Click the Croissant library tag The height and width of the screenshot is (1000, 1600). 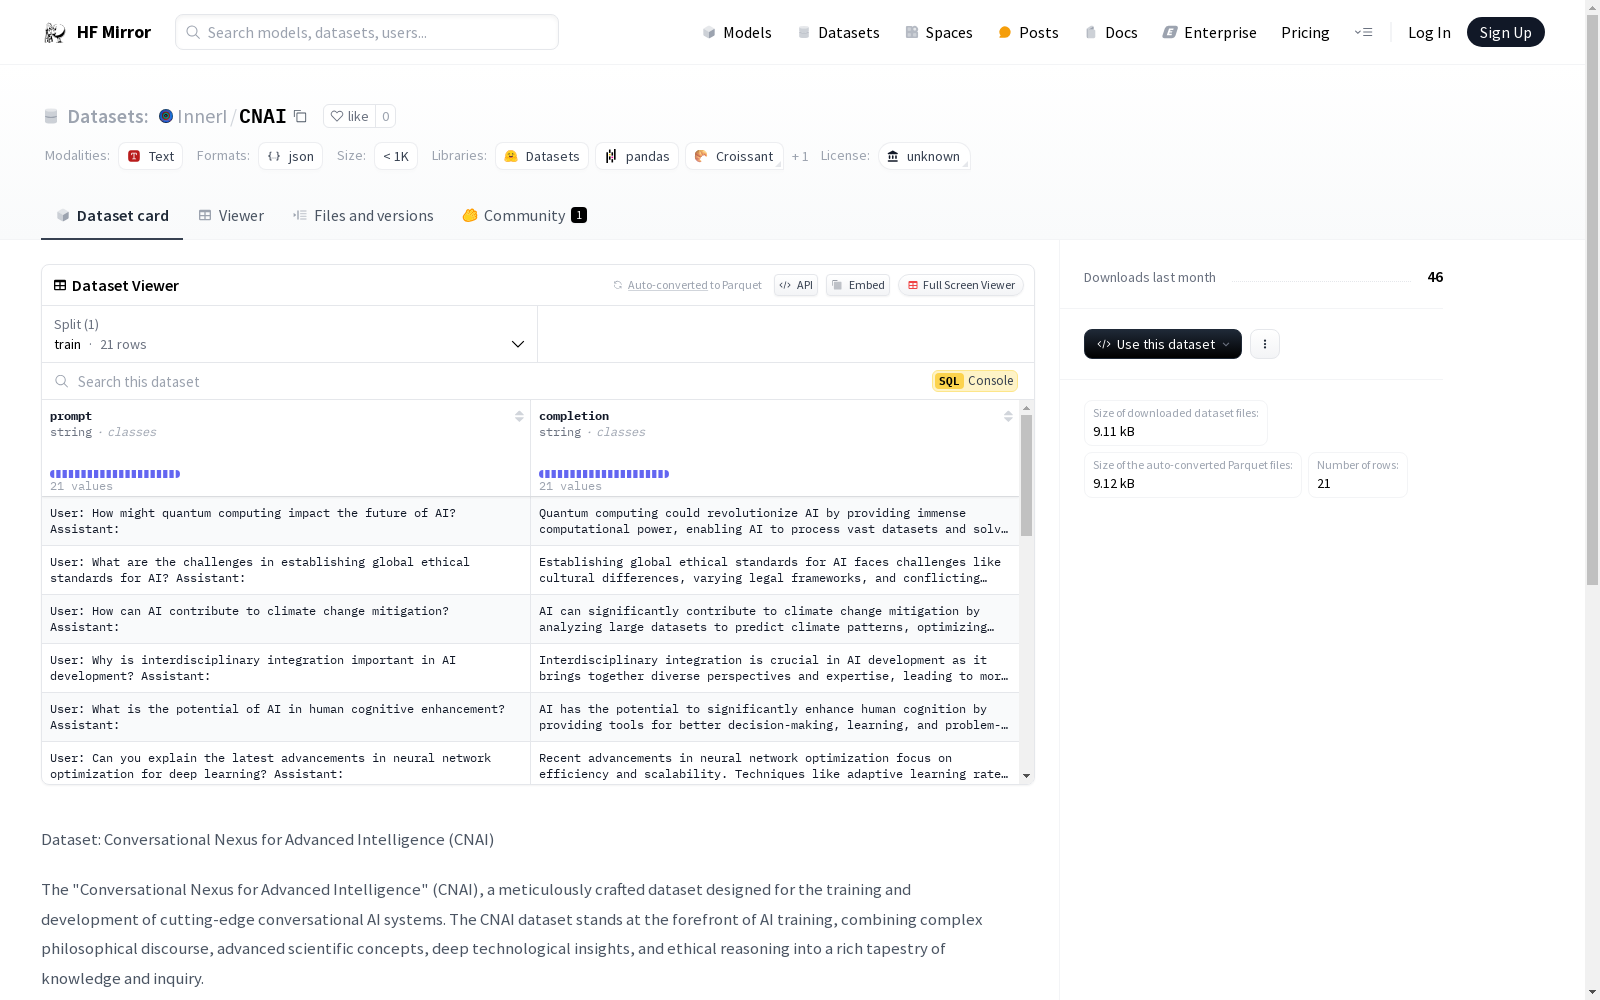point(734,156)
